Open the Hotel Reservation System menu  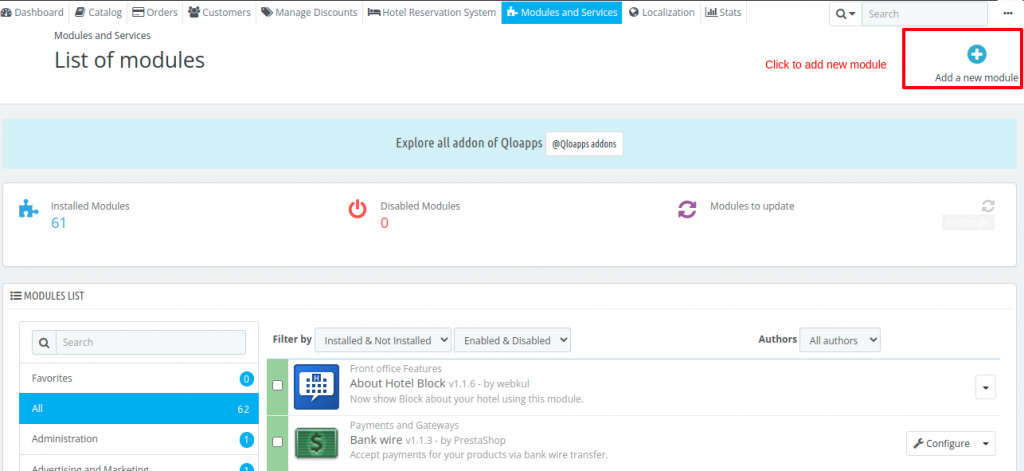(432, 12)
